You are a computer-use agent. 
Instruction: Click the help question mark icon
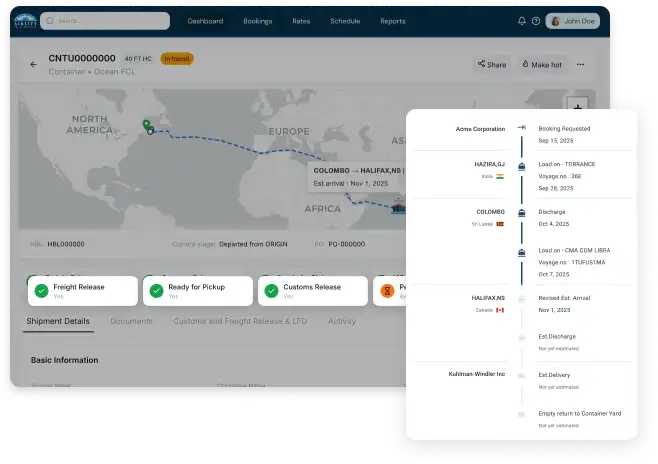tap(536, 21)
